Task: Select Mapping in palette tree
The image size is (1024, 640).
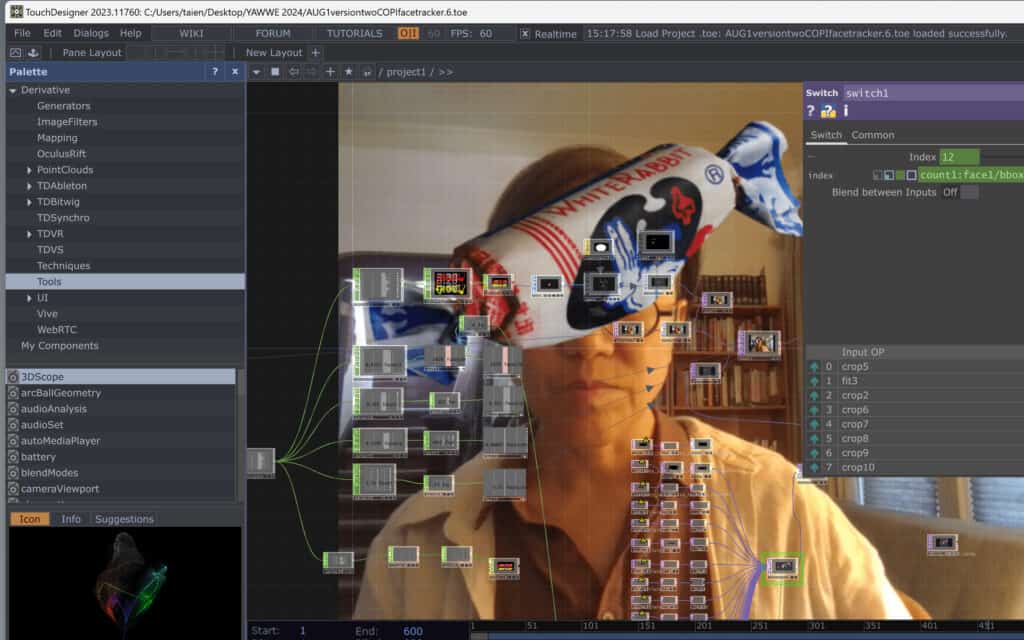Action: coord(57,138)
